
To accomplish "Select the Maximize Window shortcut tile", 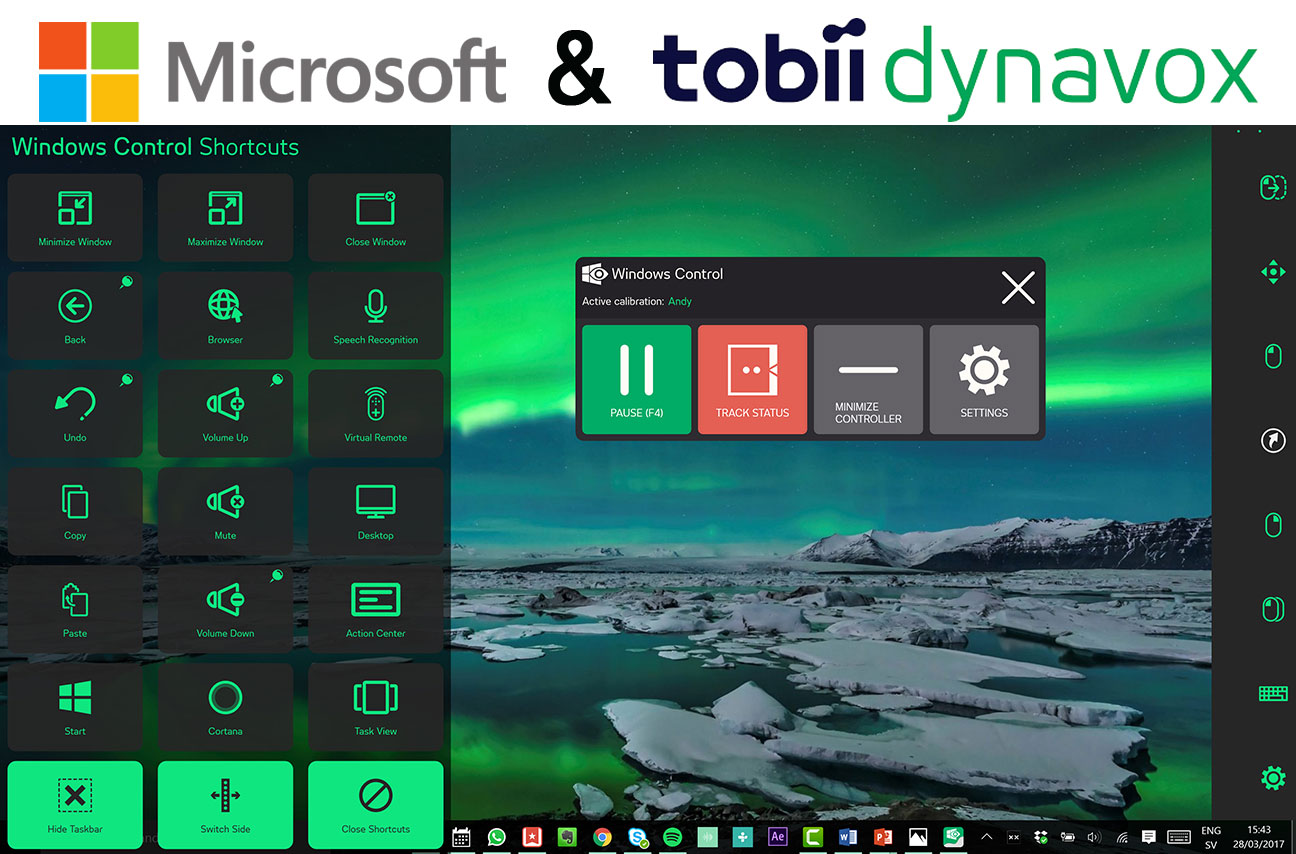I will tap(225, 218).
